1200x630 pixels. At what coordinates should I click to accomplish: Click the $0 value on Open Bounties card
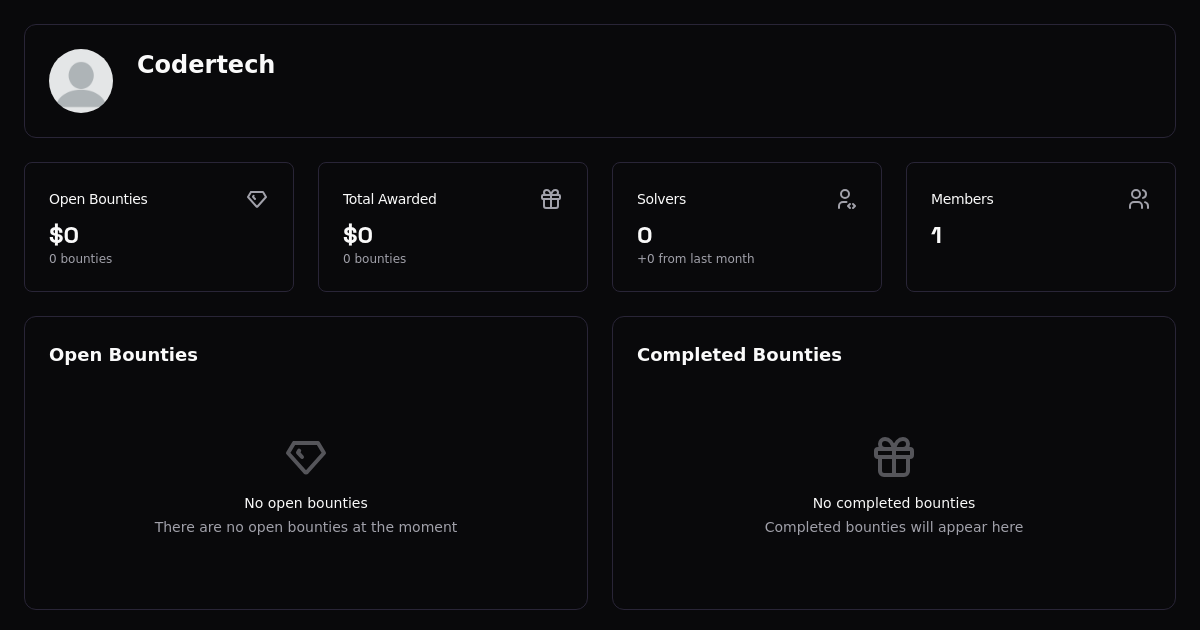pyautogui.click(x=64, y=235)
